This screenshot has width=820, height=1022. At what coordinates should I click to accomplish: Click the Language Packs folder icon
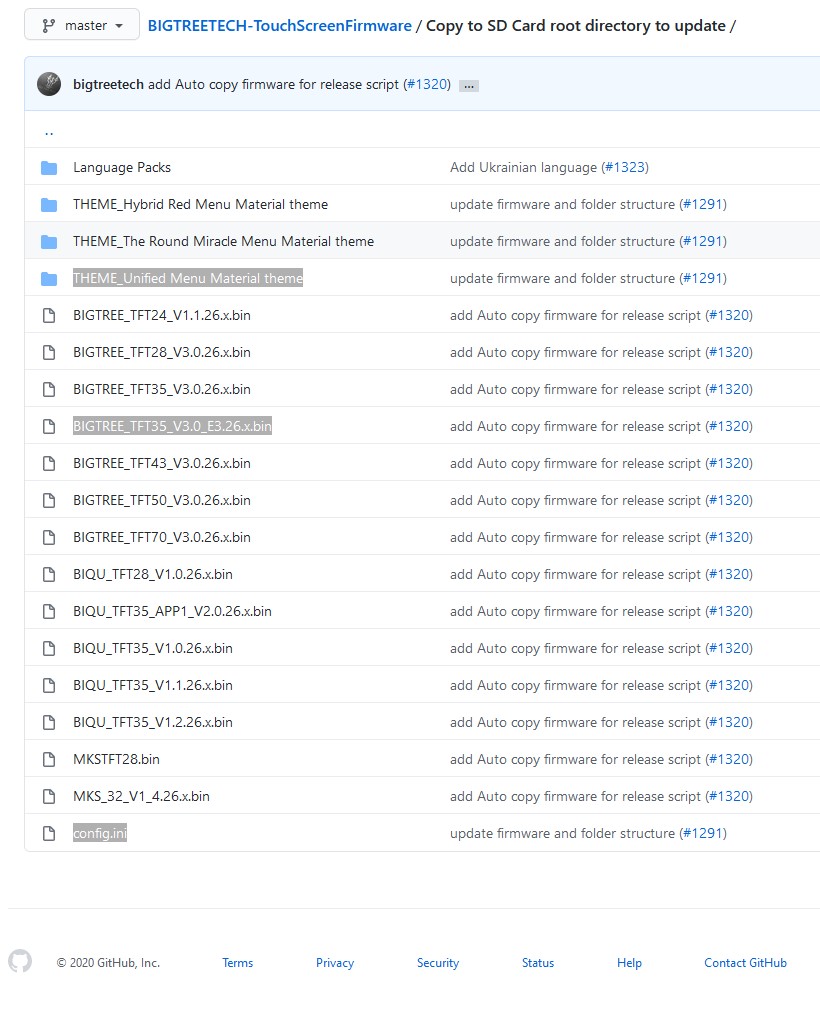[49, 168]
